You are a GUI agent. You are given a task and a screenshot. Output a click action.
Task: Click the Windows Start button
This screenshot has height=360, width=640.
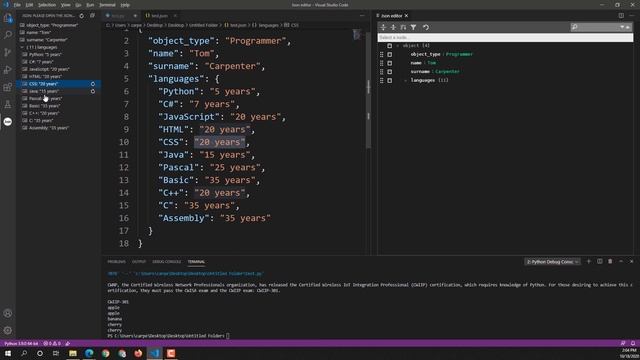8,353
